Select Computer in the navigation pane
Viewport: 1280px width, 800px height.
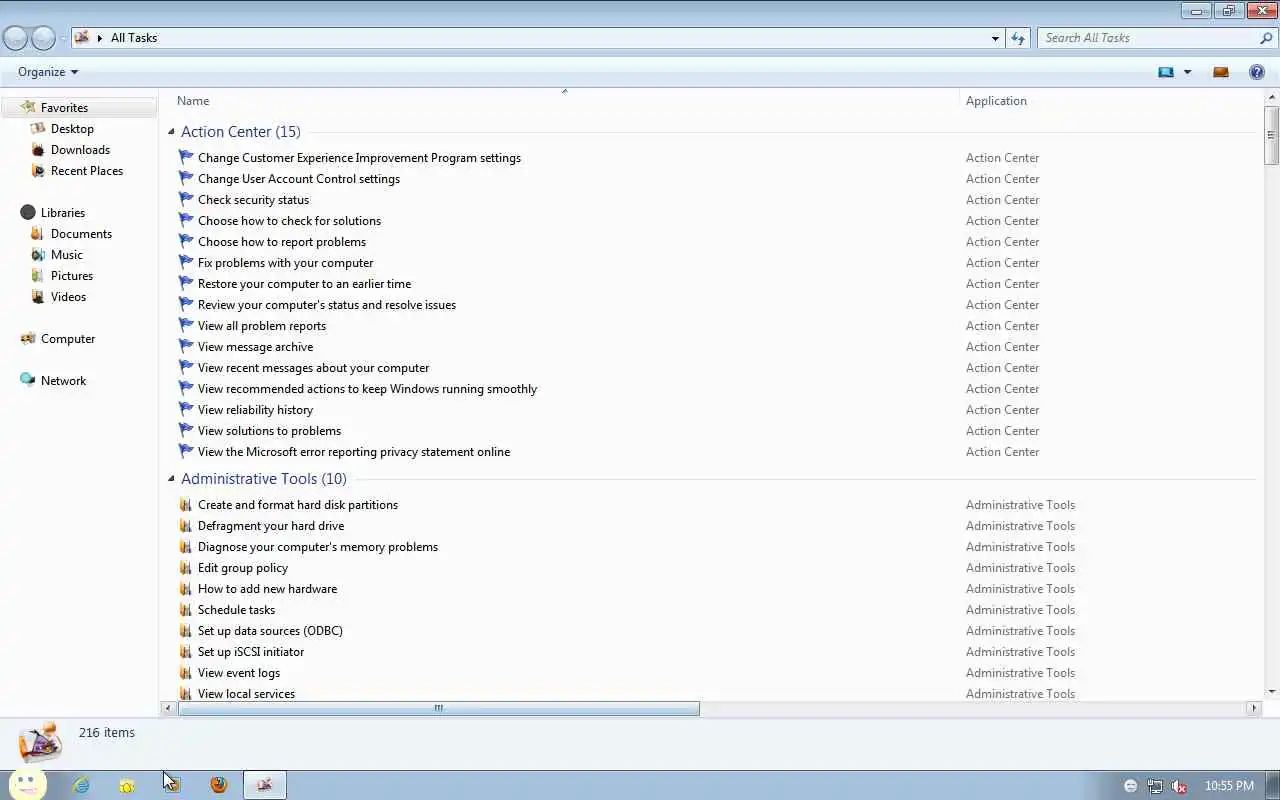point(68,338)
